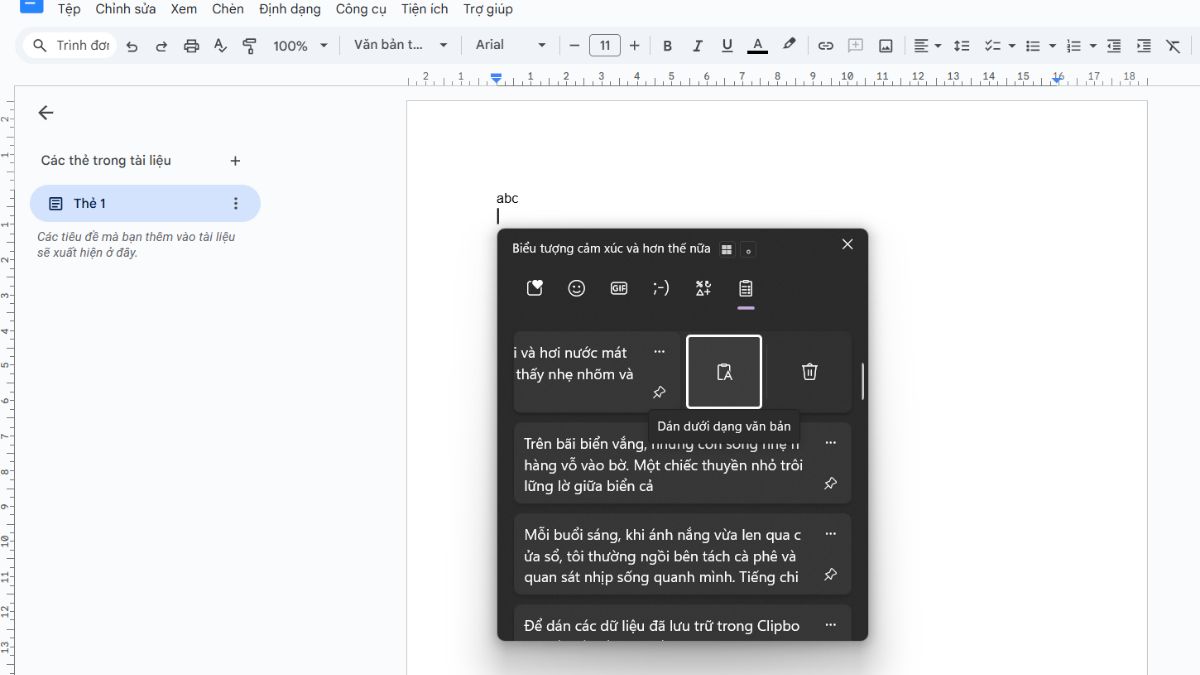
Task: Switch to the symbols tab
Action: [x=703, y=288]
